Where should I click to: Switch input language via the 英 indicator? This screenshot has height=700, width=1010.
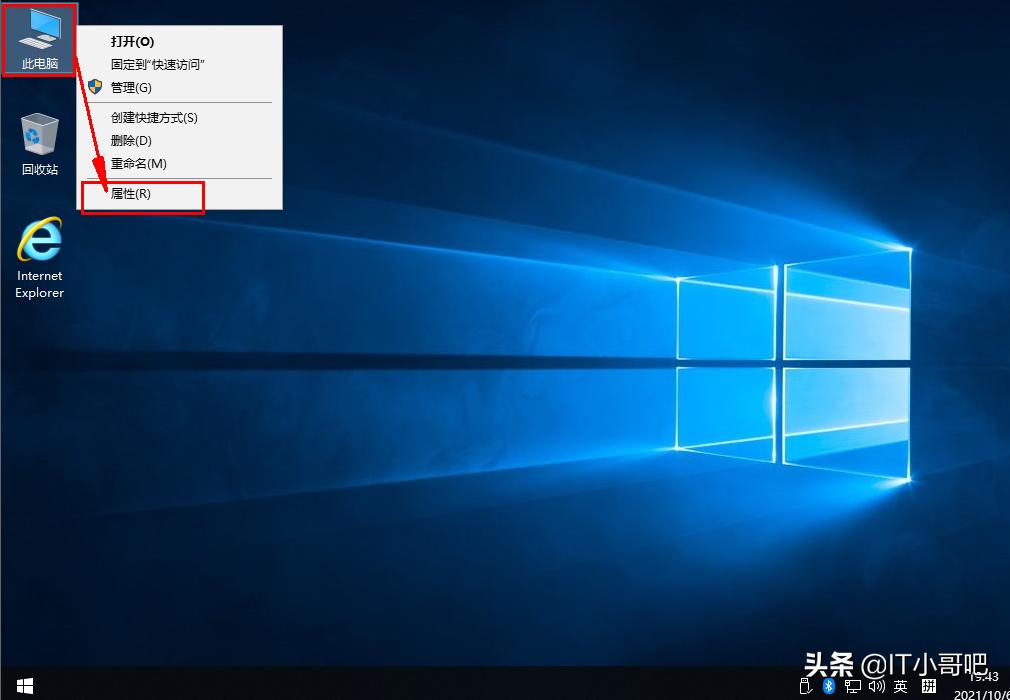[x=901, y=687]
